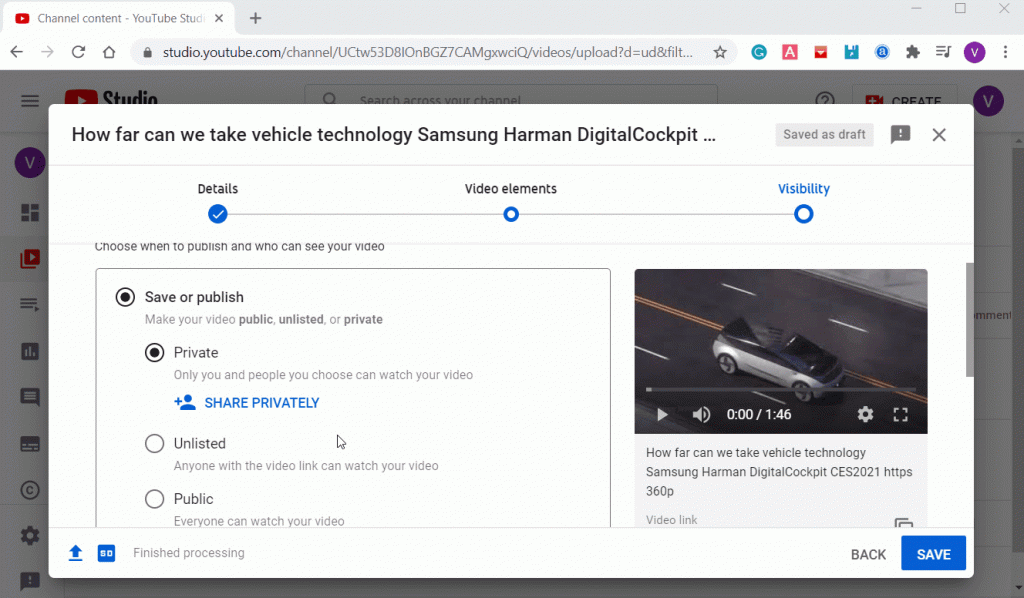1024x598 pixels.
Task: Open the browser home page
Action: coord(109,52)
